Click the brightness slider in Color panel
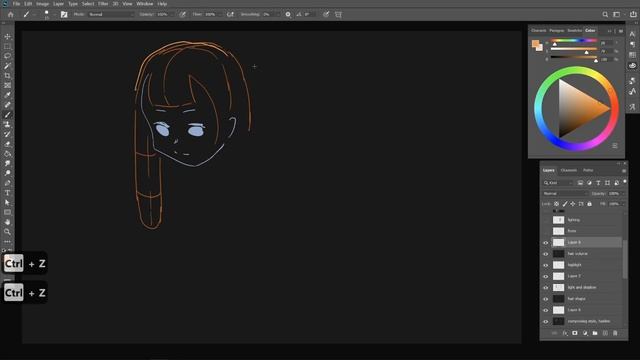This screenshot has width=640, height=360. pyautogui.click(x=574, y=57)
